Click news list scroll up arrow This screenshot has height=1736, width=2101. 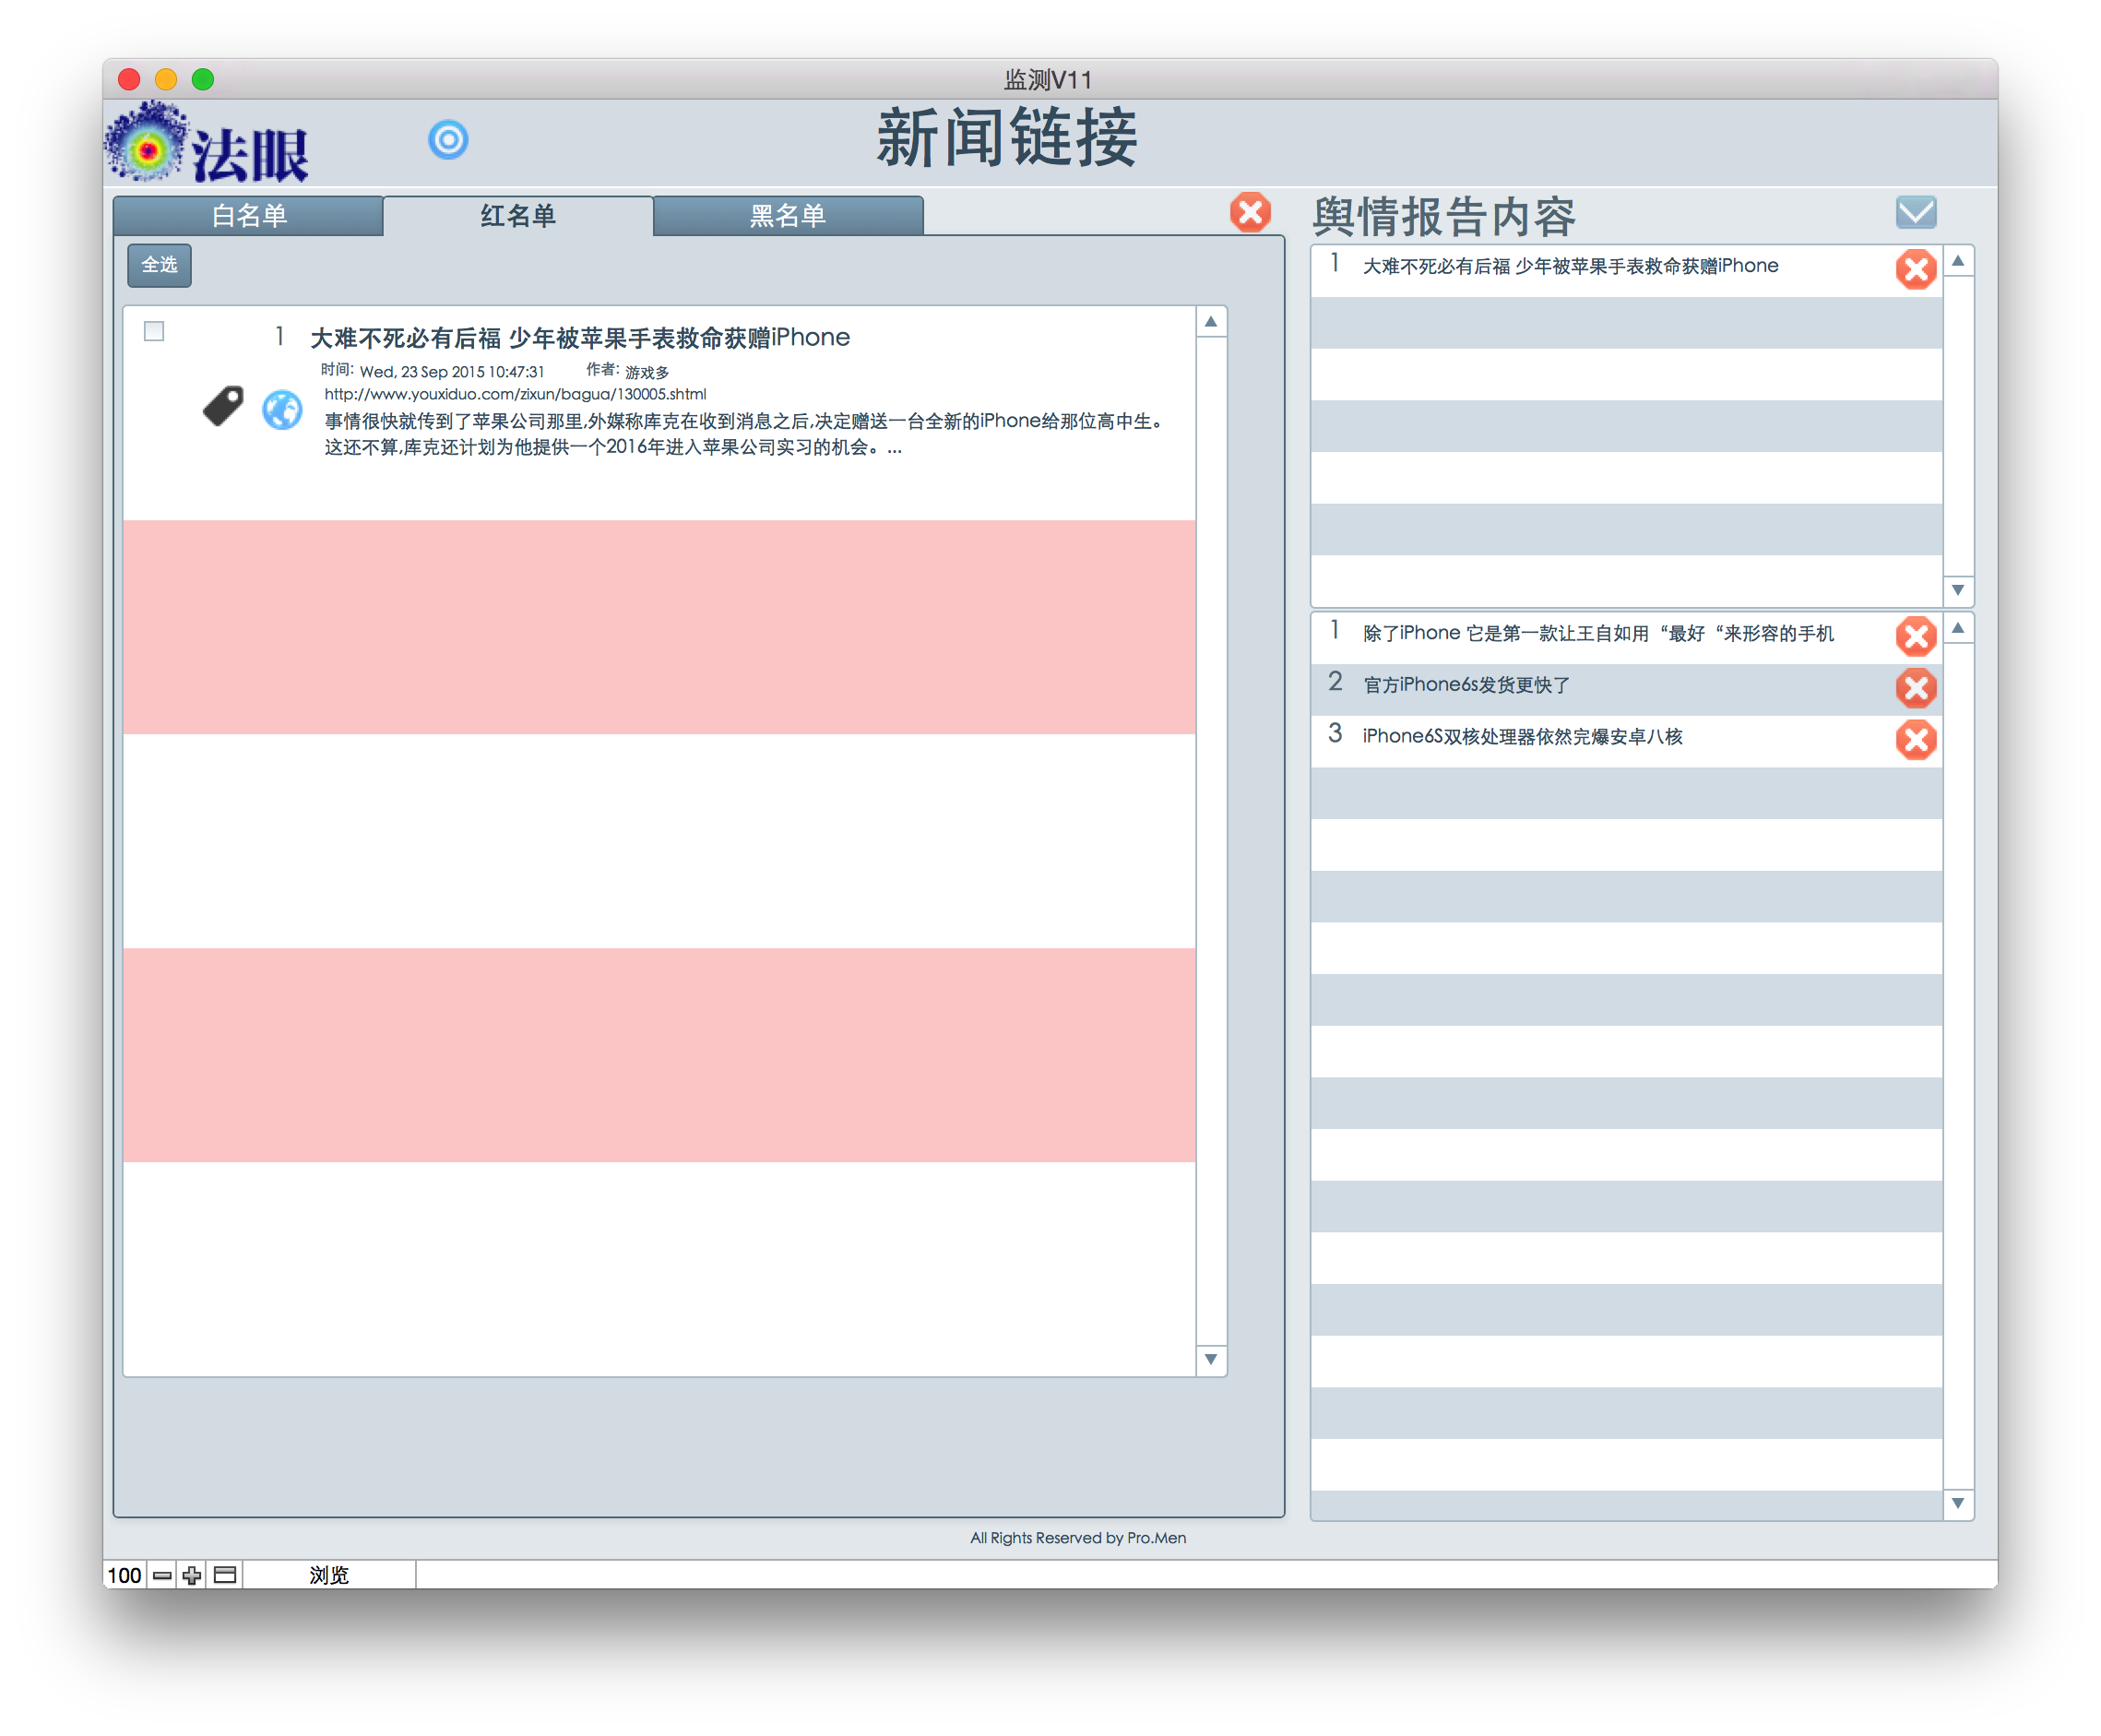(x=1210, y=322)
